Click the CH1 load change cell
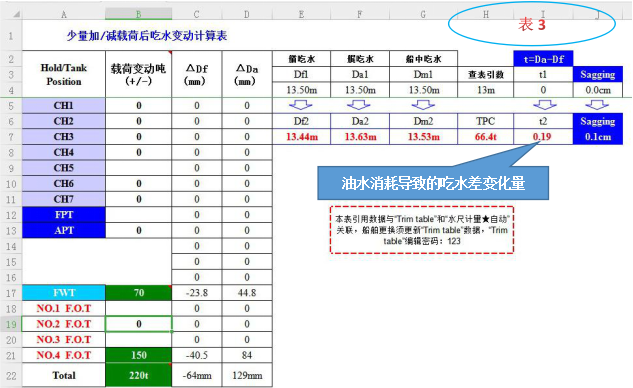Image resolution: width=633 pixels, height=388 pixels. (x=138, y=106)
